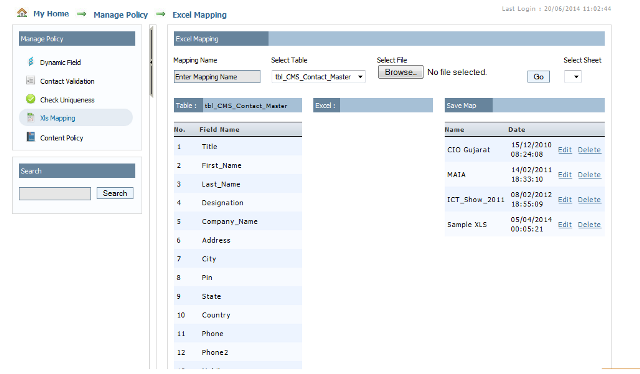Click the sidebar search text box
640x374 pixels.
(x=55, y=194)
